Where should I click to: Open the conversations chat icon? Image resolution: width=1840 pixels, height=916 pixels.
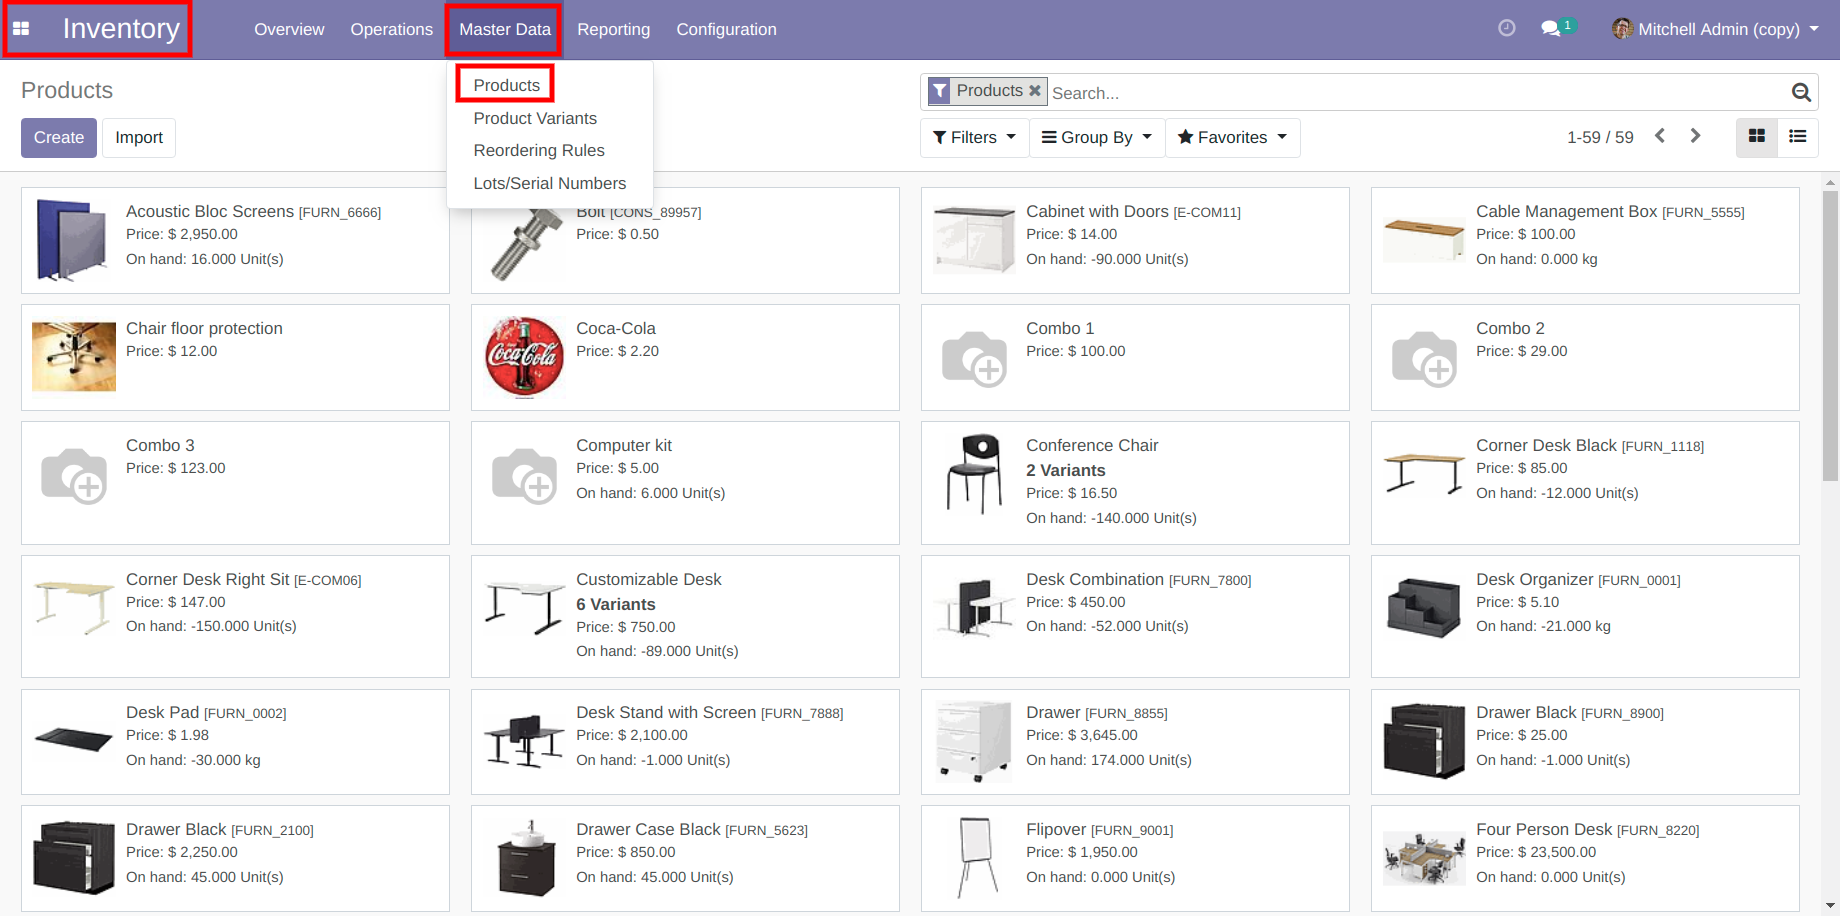[1551, 29]
